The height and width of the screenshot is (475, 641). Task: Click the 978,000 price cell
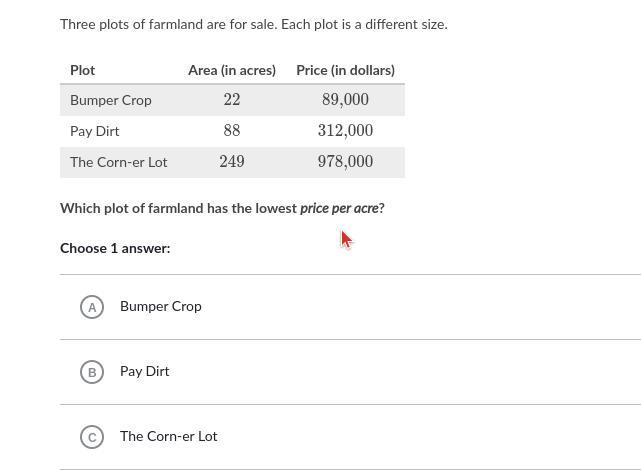coord(345,162)
